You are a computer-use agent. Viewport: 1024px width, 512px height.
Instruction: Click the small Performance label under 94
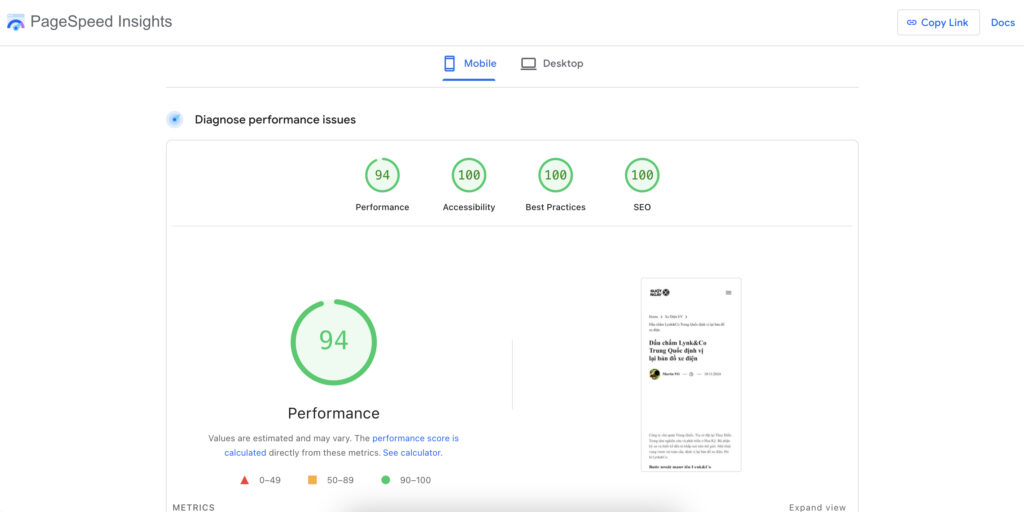382,207
